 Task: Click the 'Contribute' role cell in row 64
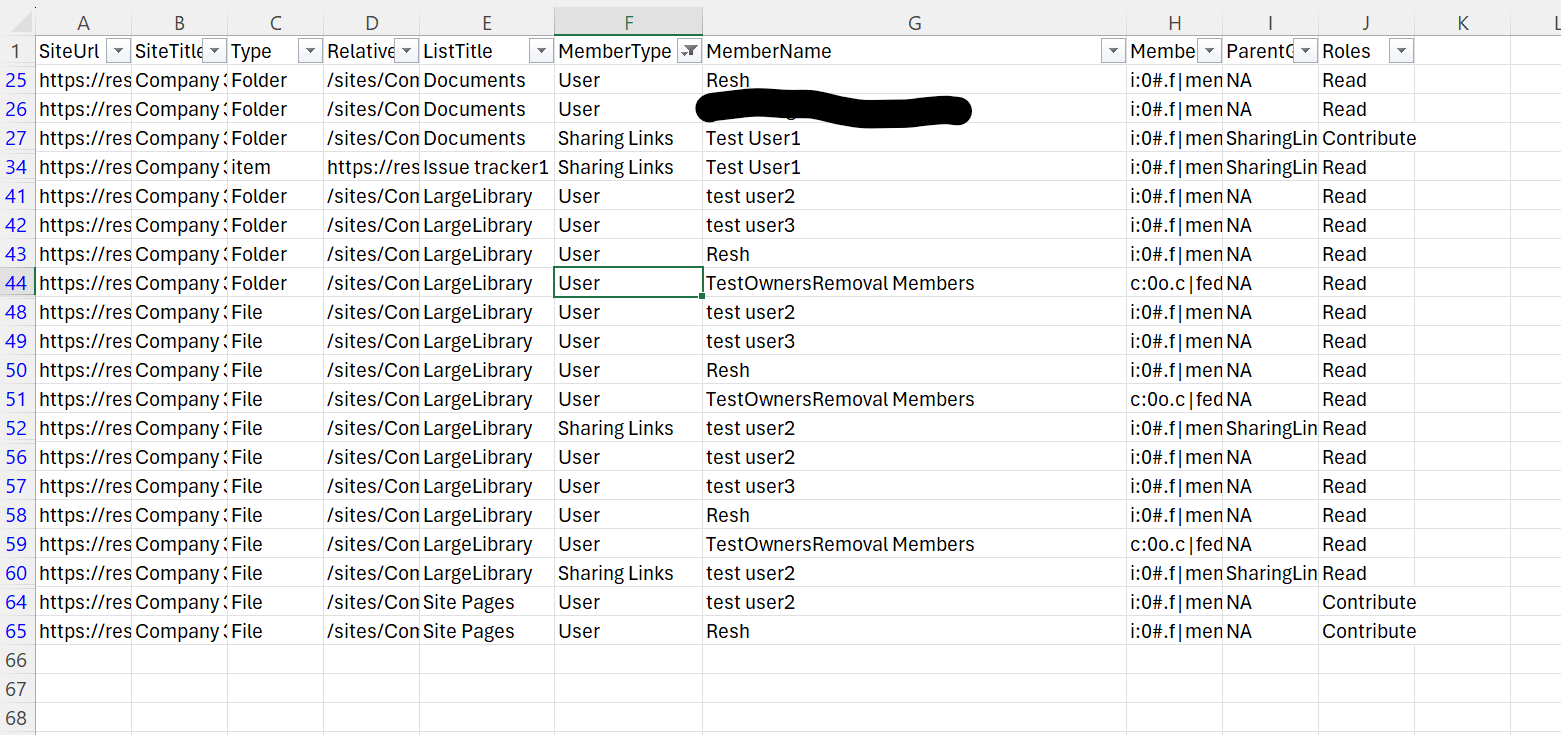coord(1369,602)
